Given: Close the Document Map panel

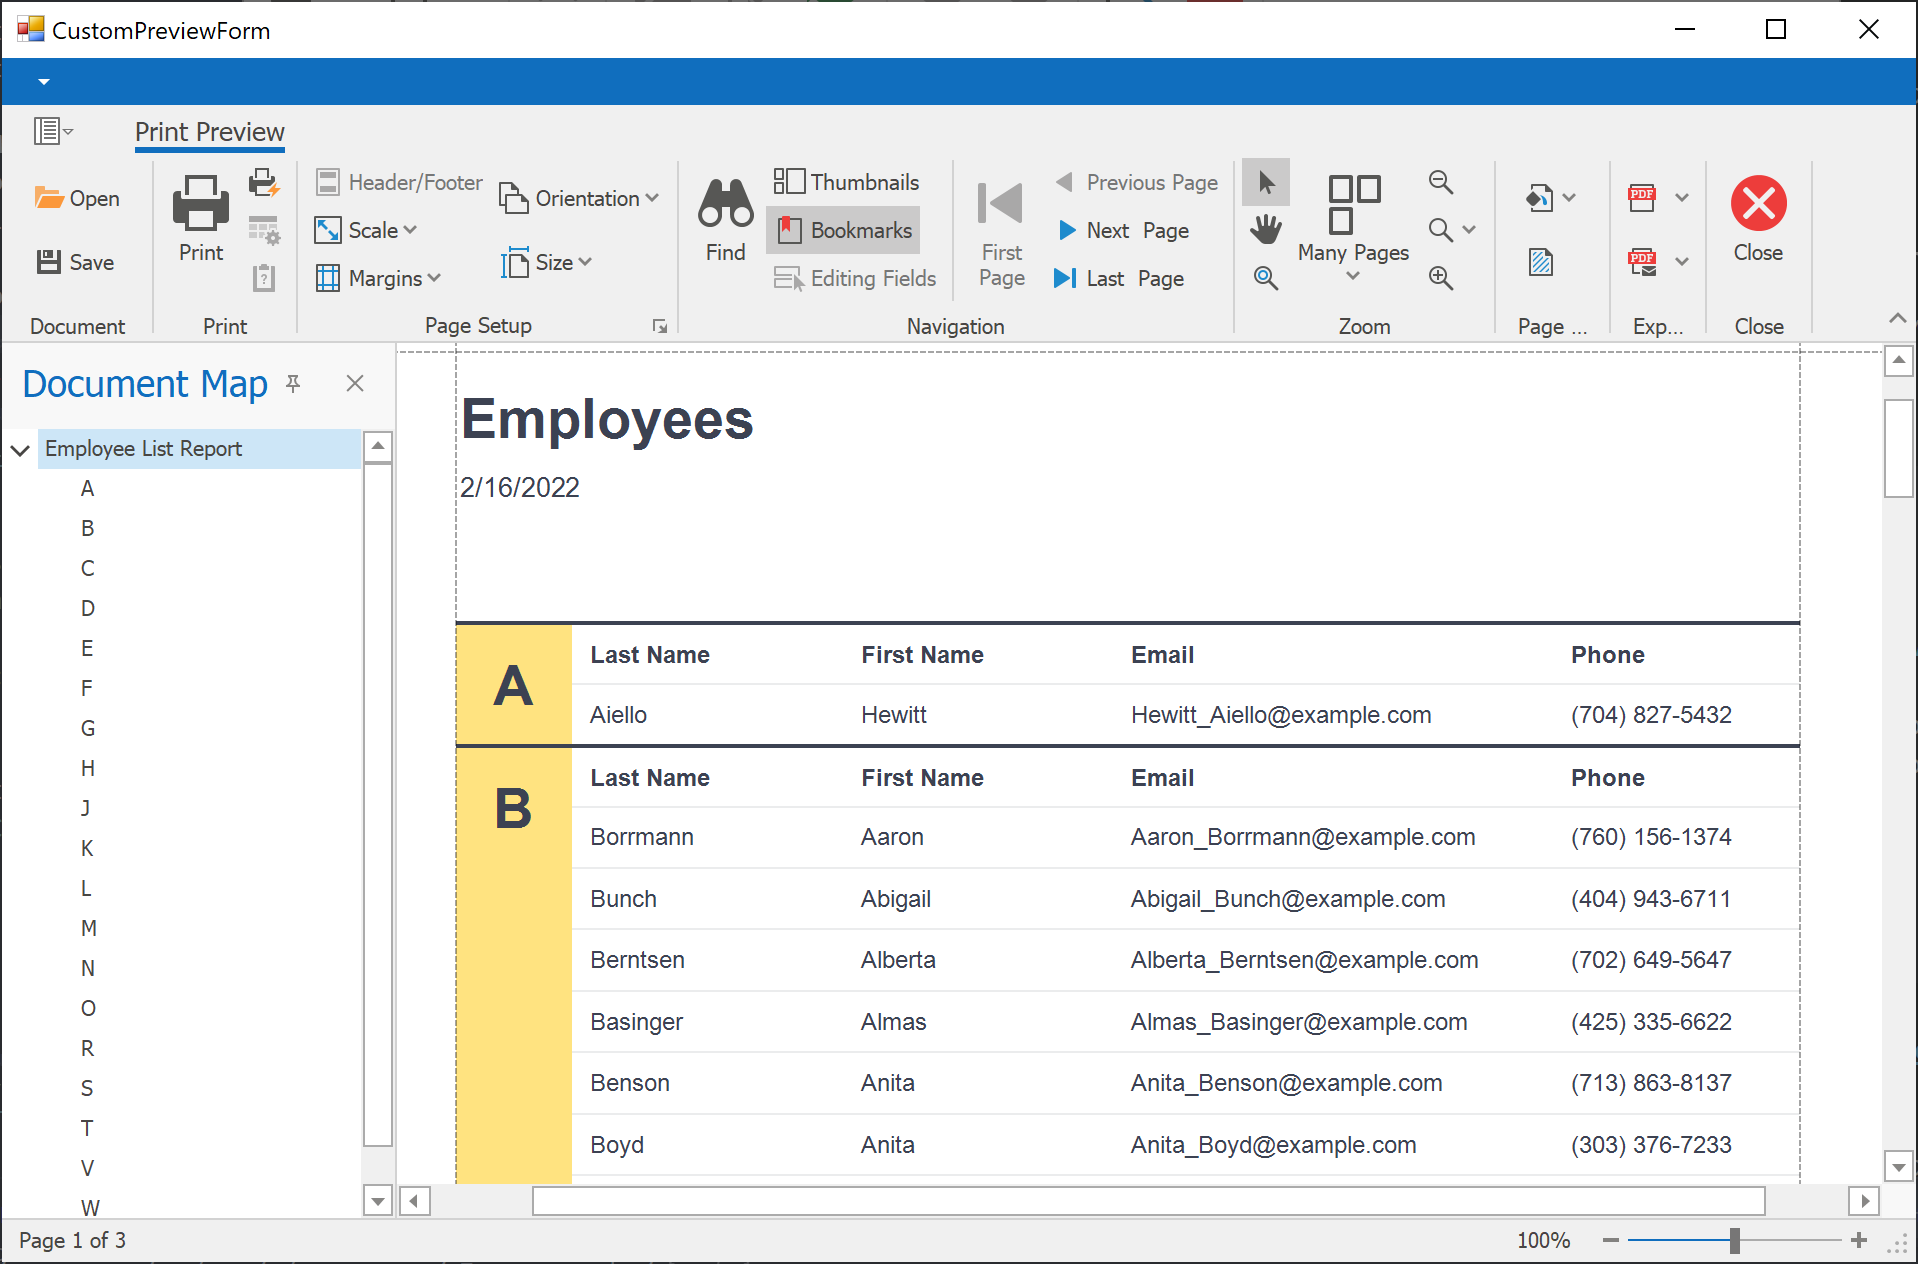Looking at the screenshot, I should tap(355, 384).
